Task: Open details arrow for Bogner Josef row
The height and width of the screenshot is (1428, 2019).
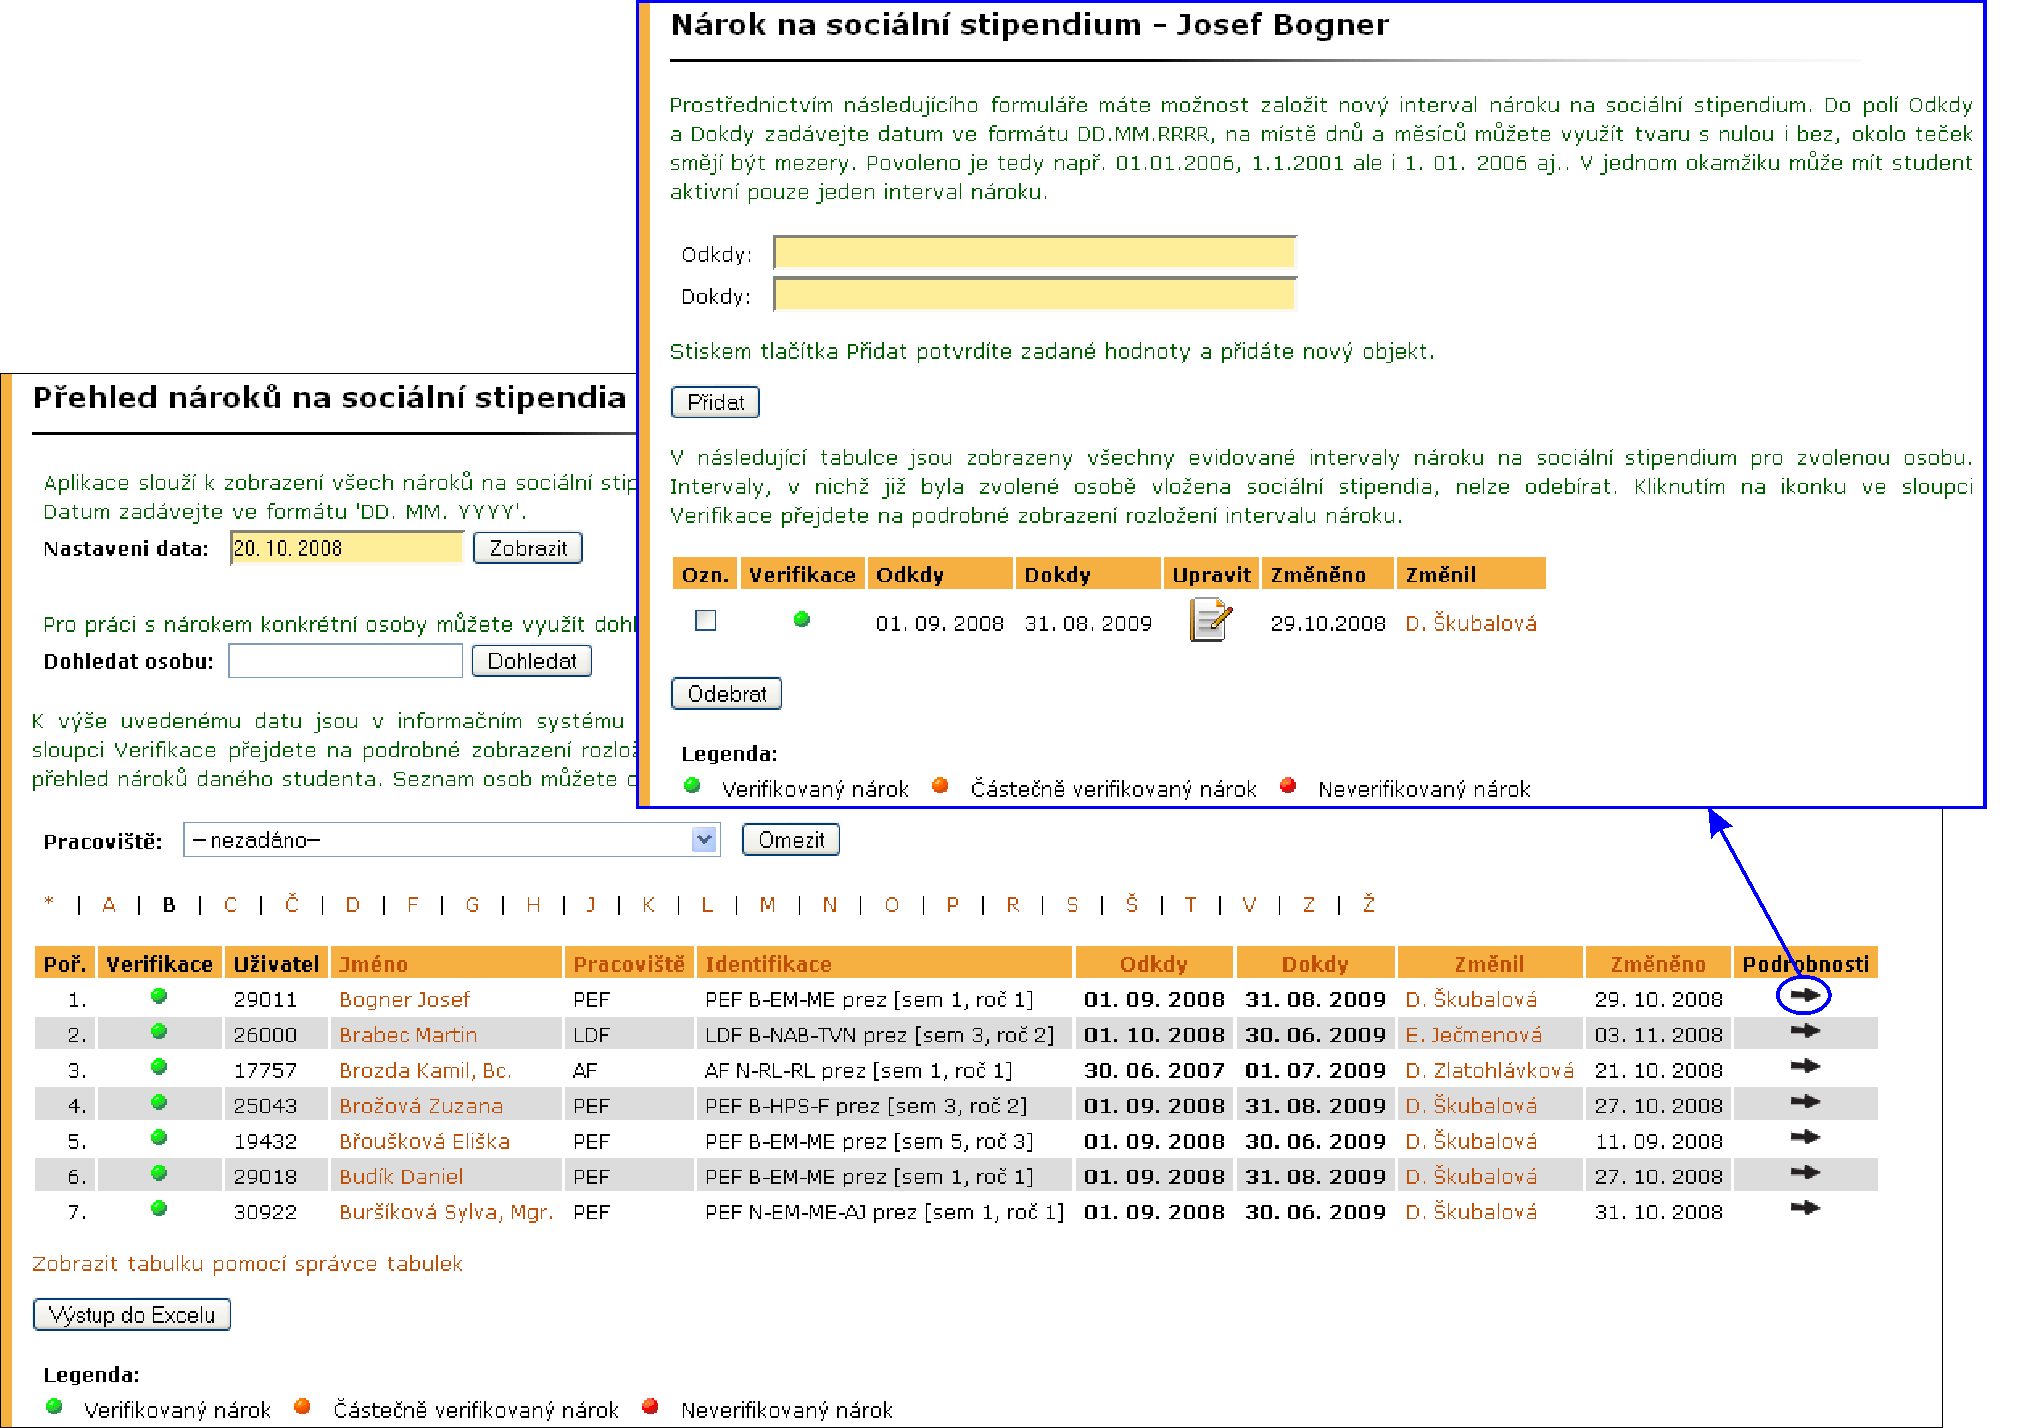Action: [1805, 995]
